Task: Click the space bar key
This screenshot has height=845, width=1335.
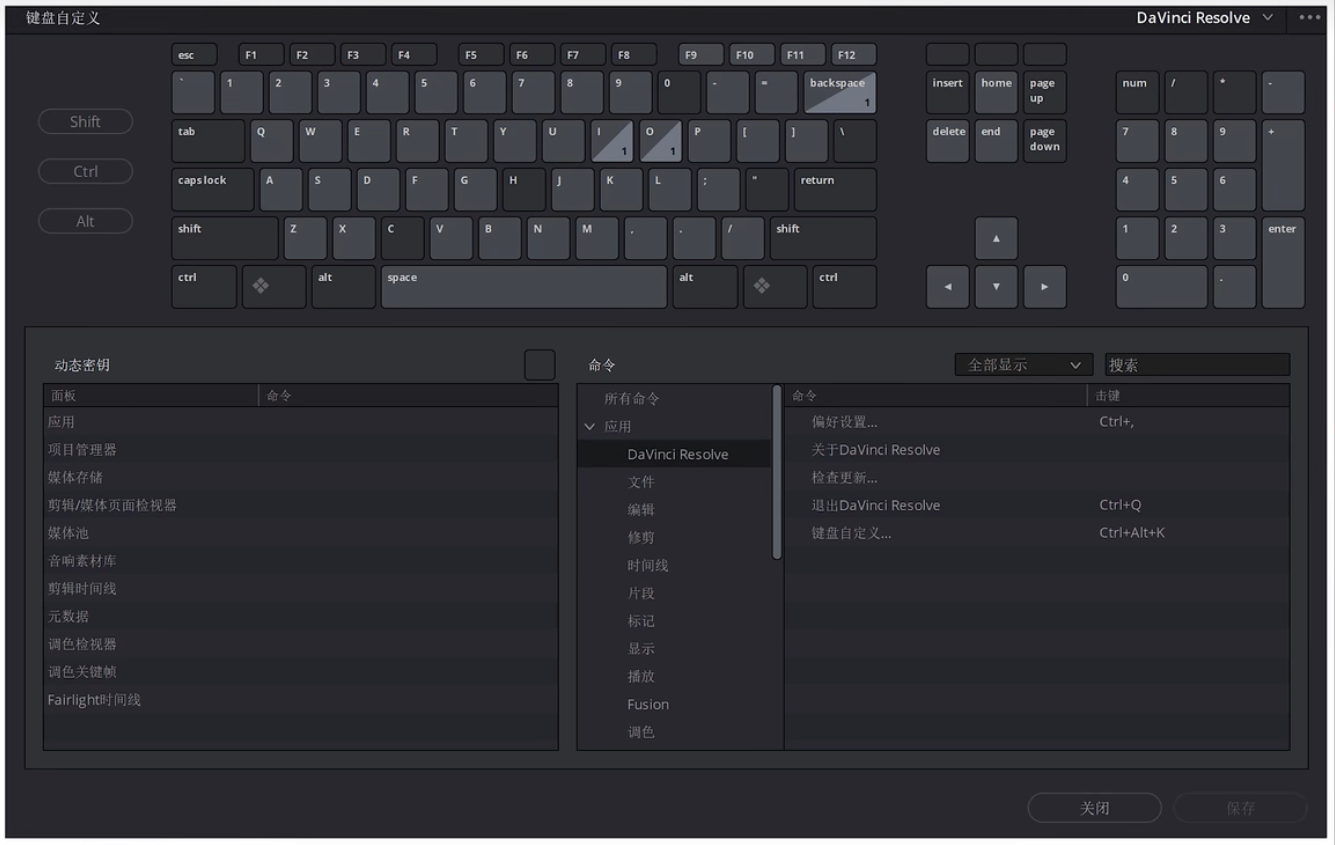Action: click(x=524, y=287)
